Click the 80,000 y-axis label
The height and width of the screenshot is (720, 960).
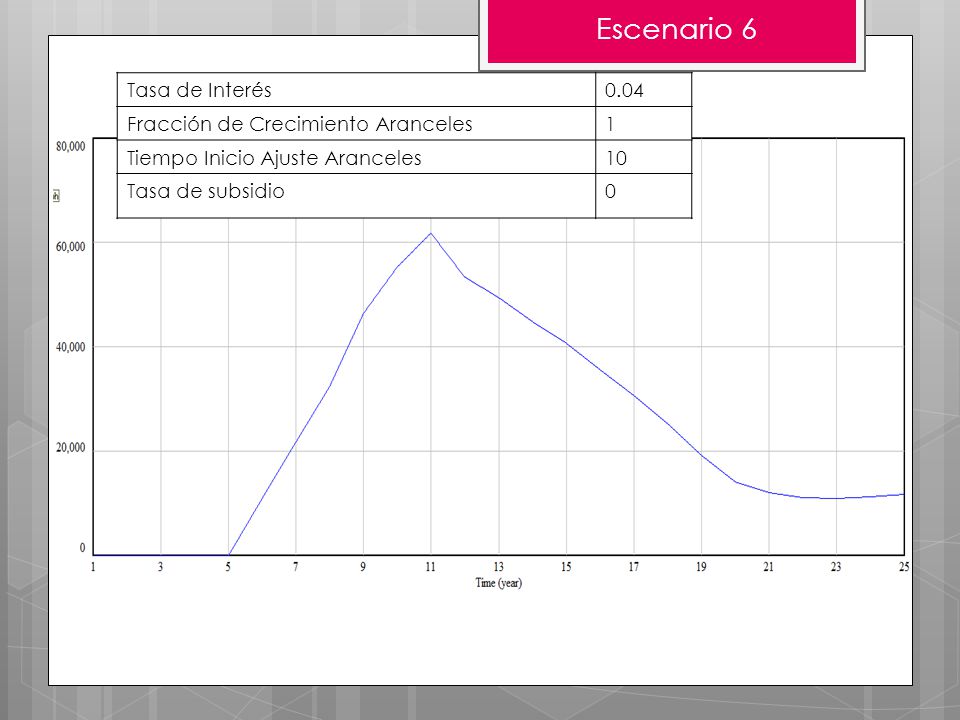[70, 146]
